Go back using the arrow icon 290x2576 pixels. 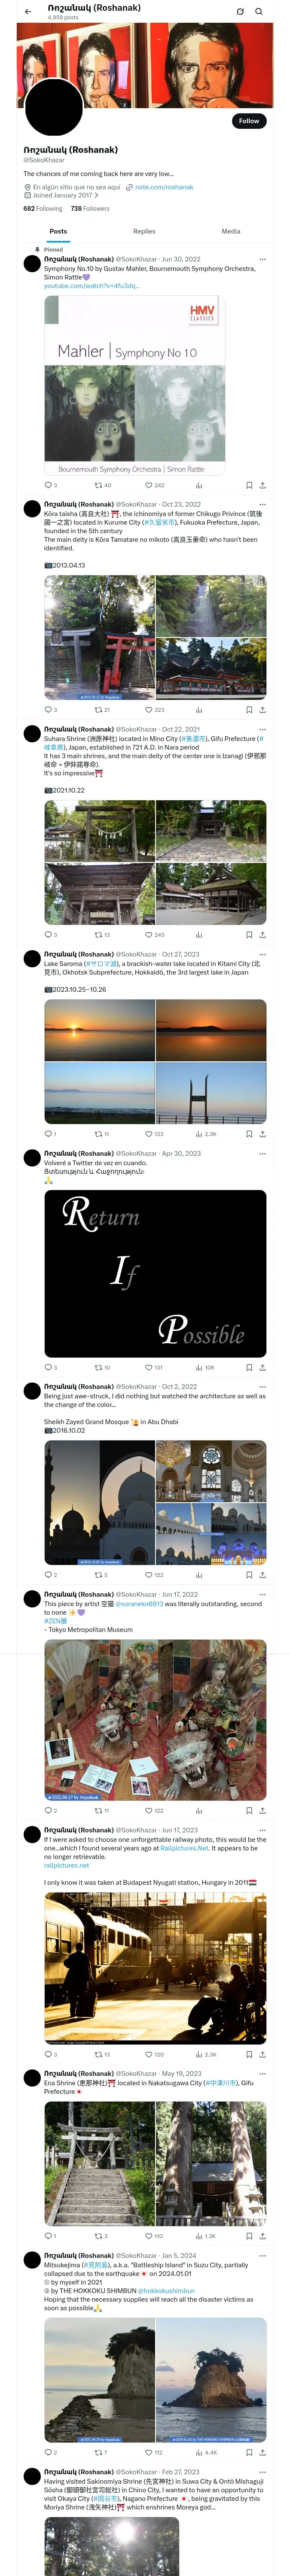click(x=28, y=11)
